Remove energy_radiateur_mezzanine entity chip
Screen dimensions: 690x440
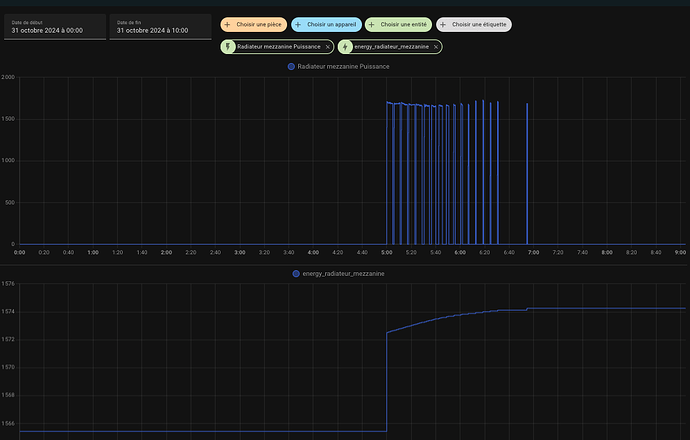[x=436, y=47]
